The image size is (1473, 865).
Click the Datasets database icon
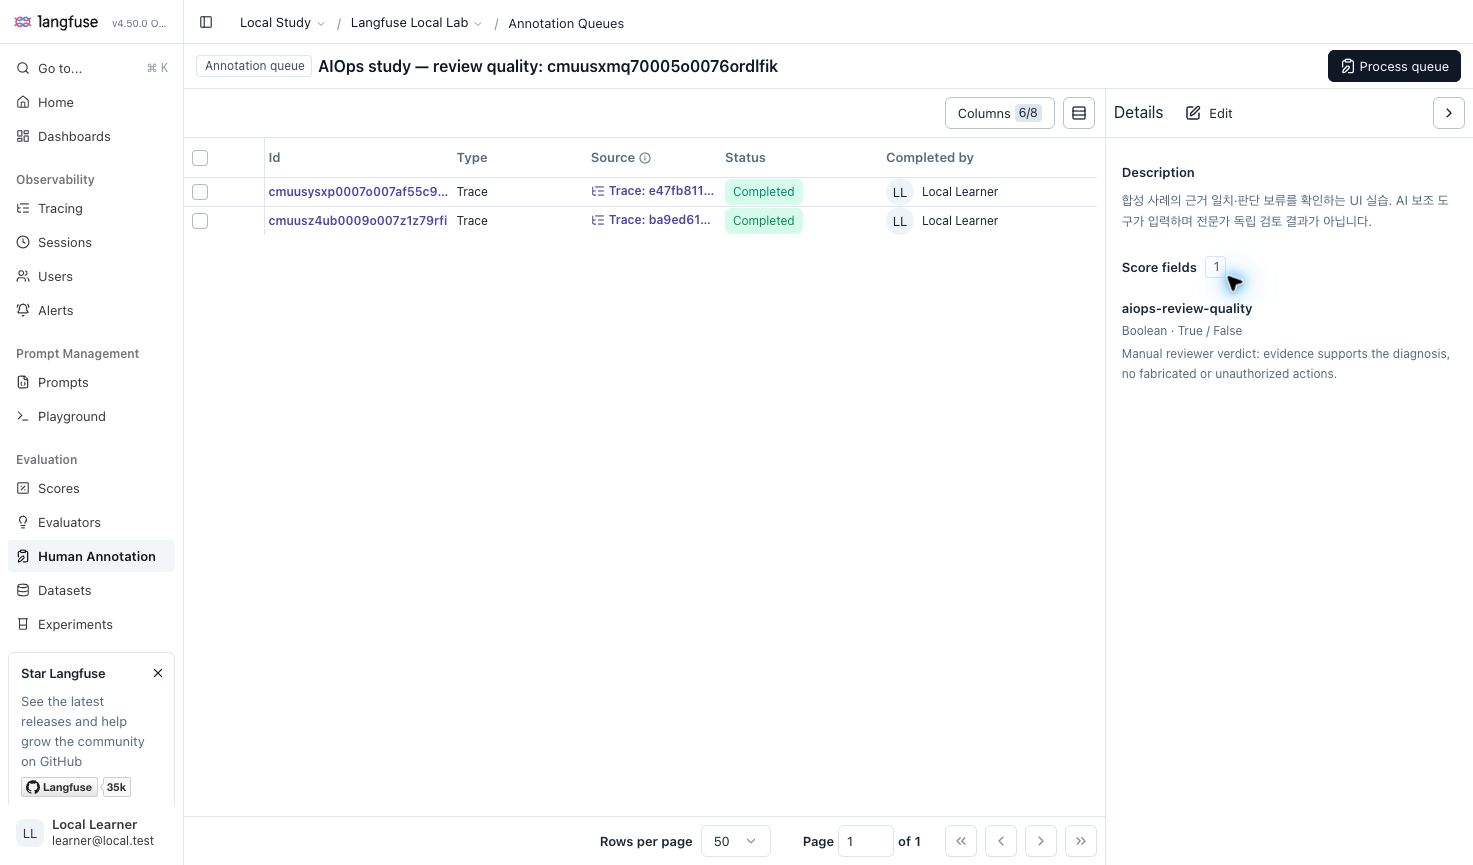click(x=23, y=590)
